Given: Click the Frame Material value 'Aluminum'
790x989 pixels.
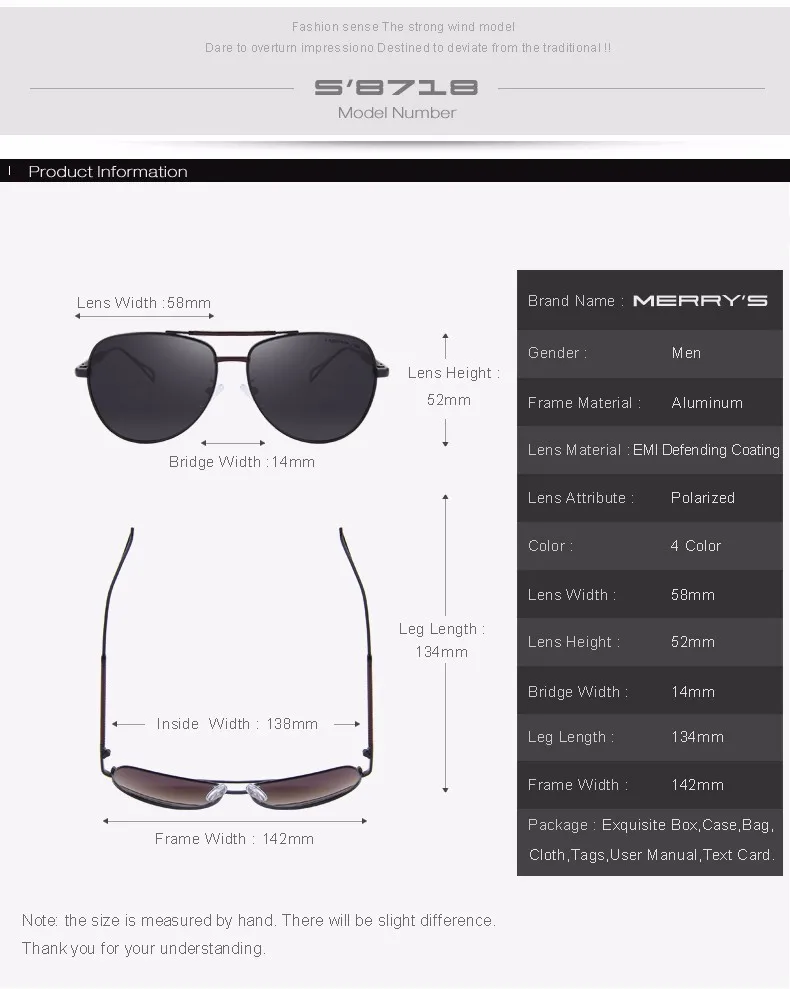Looking at the screenshot, I should 707,402.
